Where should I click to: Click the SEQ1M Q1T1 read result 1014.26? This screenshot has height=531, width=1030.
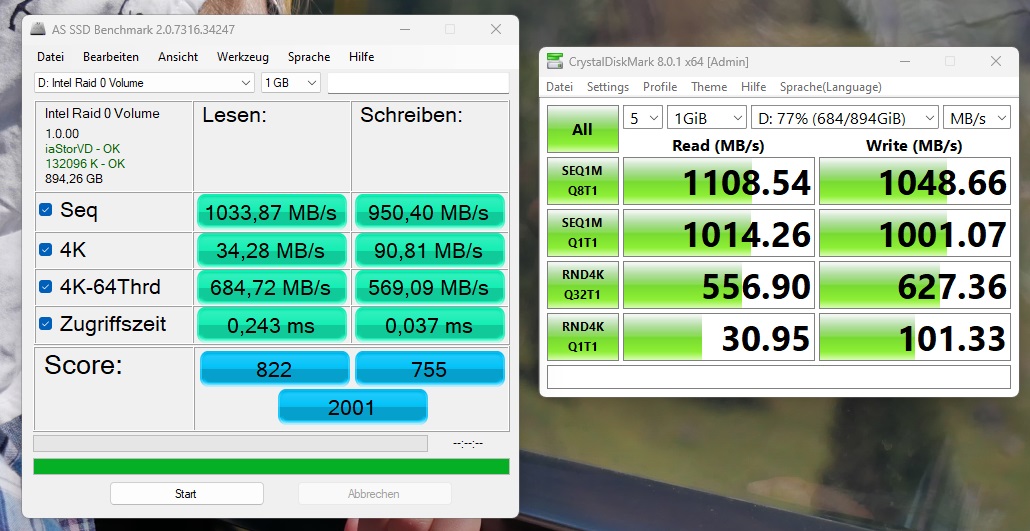(719, 233)
